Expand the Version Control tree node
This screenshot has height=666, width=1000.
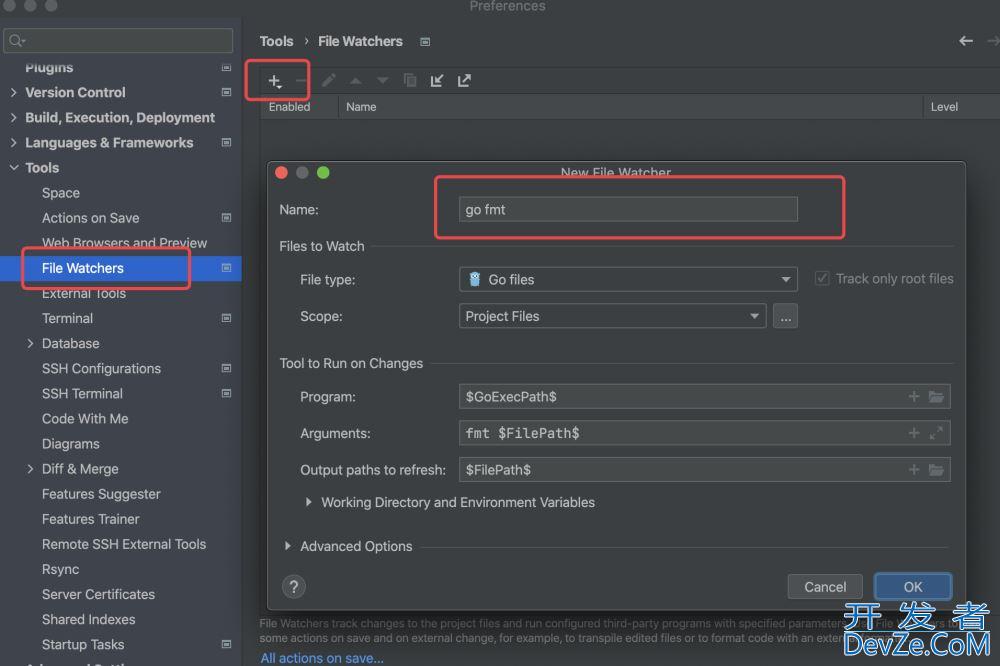coord(14,92)
